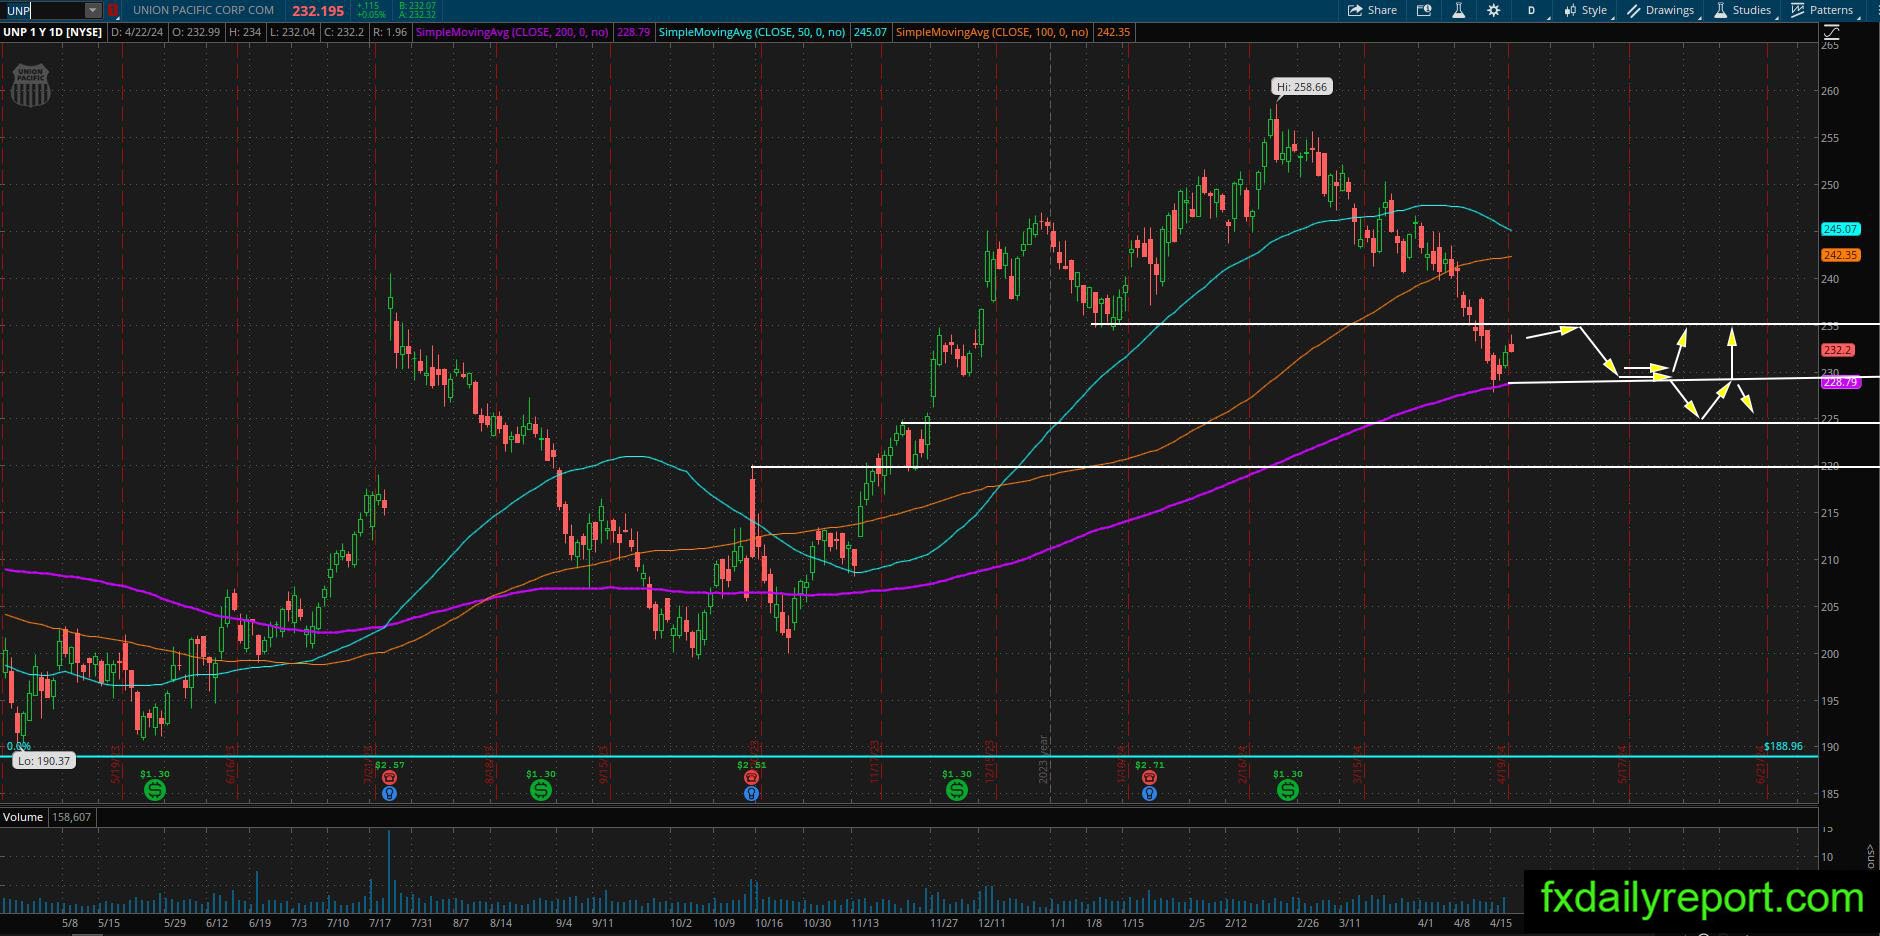Click the 'UNP 1 Y 1D [NYSE]' chart title

52,32
